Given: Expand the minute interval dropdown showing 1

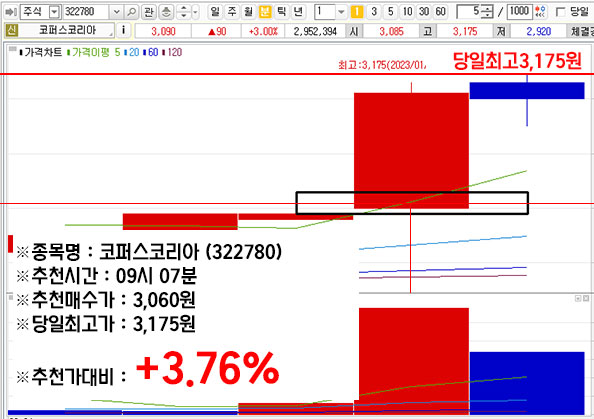Looking at the screenshot, I should [x=341, y=12].
